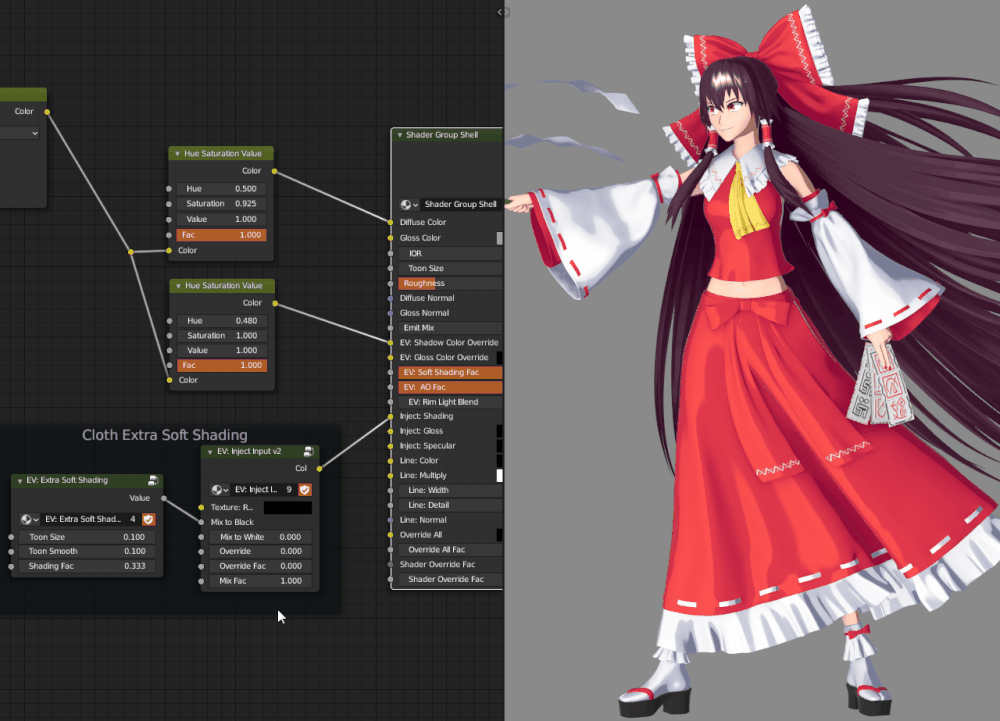
Task: Collapse the EV: Extra Soft Shading node
Action: pos(20,481)
